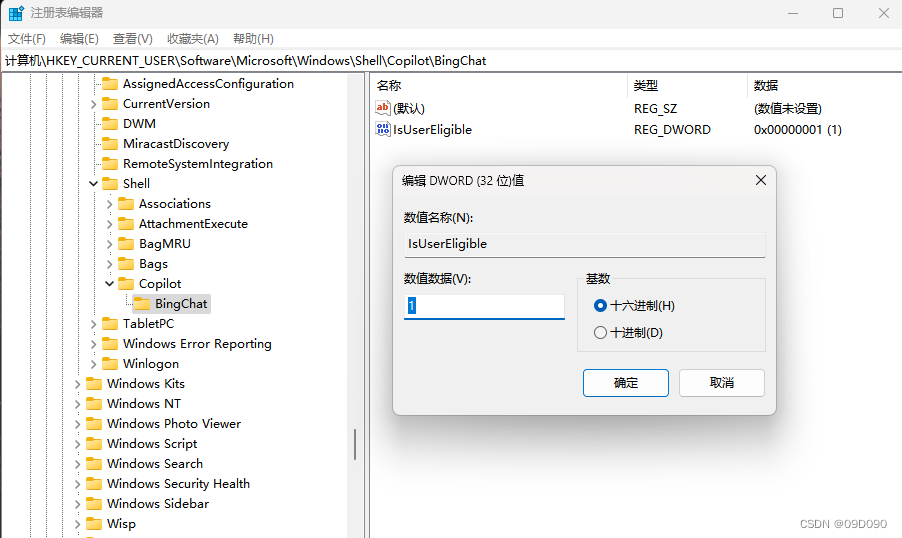902x538 pixels.
Task: Select the Wisp folder icon
Action: 94,524
